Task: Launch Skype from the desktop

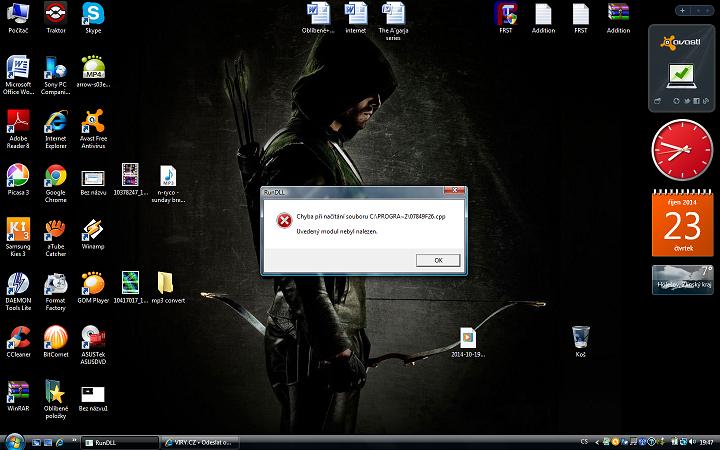Action: tap(93, 15)
